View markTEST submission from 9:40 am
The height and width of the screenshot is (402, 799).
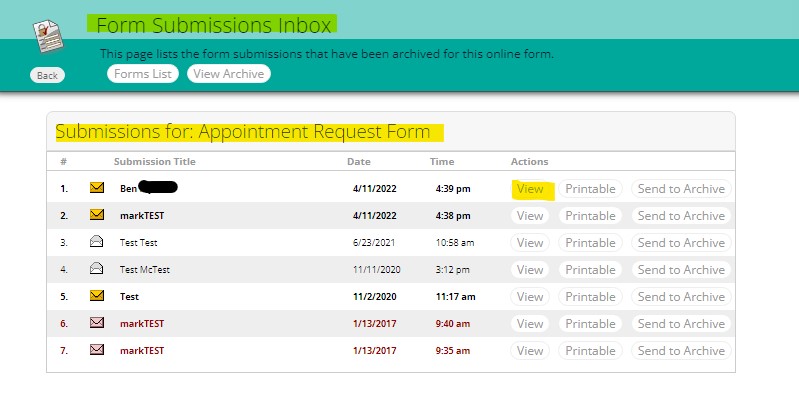click(x=530, y=324)
